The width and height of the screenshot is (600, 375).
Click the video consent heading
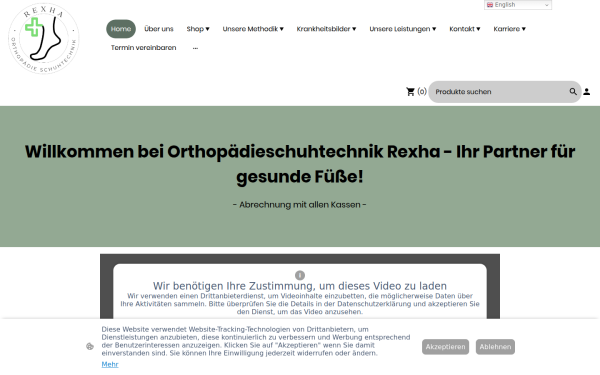click(300, 286)
